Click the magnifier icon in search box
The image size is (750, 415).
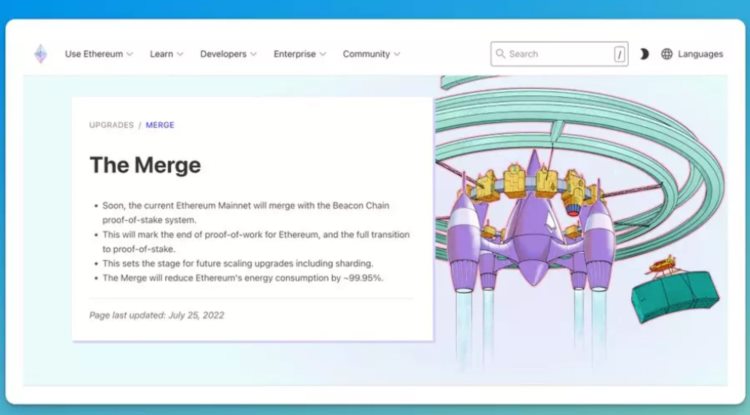[500, 54]
